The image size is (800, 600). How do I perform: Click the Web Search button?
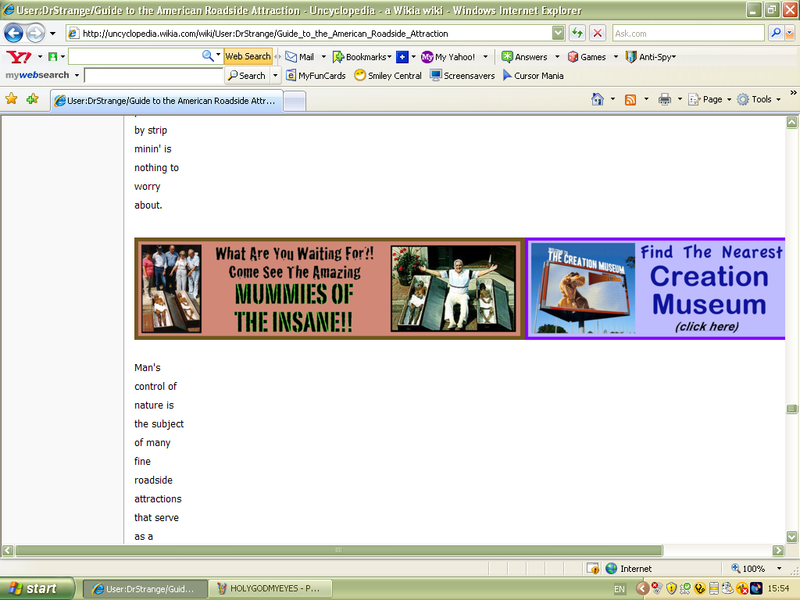tap(247, 57)
